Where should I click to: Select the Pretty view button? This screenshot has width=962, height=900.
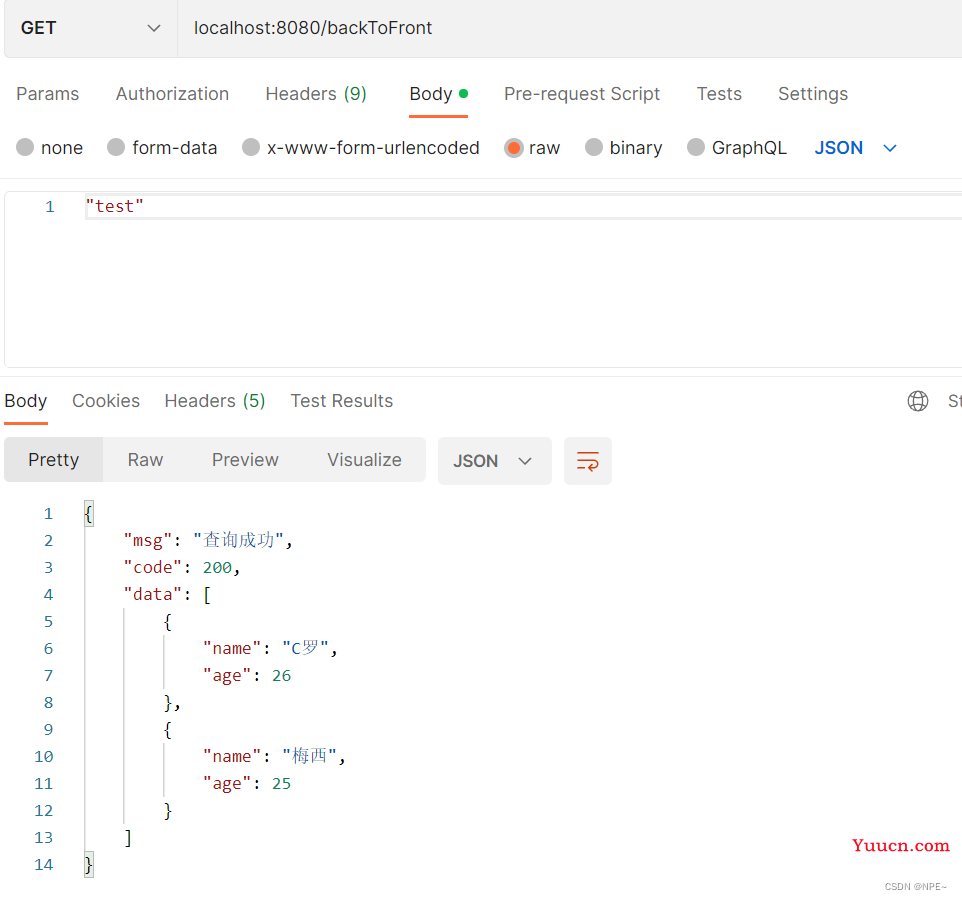[x=53, y=460]
